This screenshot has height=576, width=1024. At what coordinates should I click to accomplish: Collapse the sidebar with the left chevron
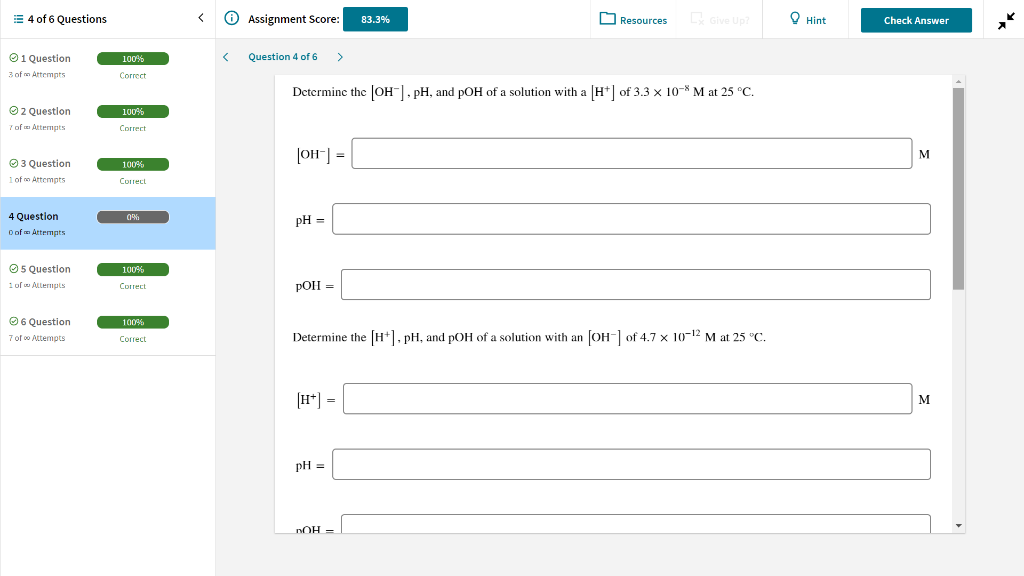click(200, 17)
